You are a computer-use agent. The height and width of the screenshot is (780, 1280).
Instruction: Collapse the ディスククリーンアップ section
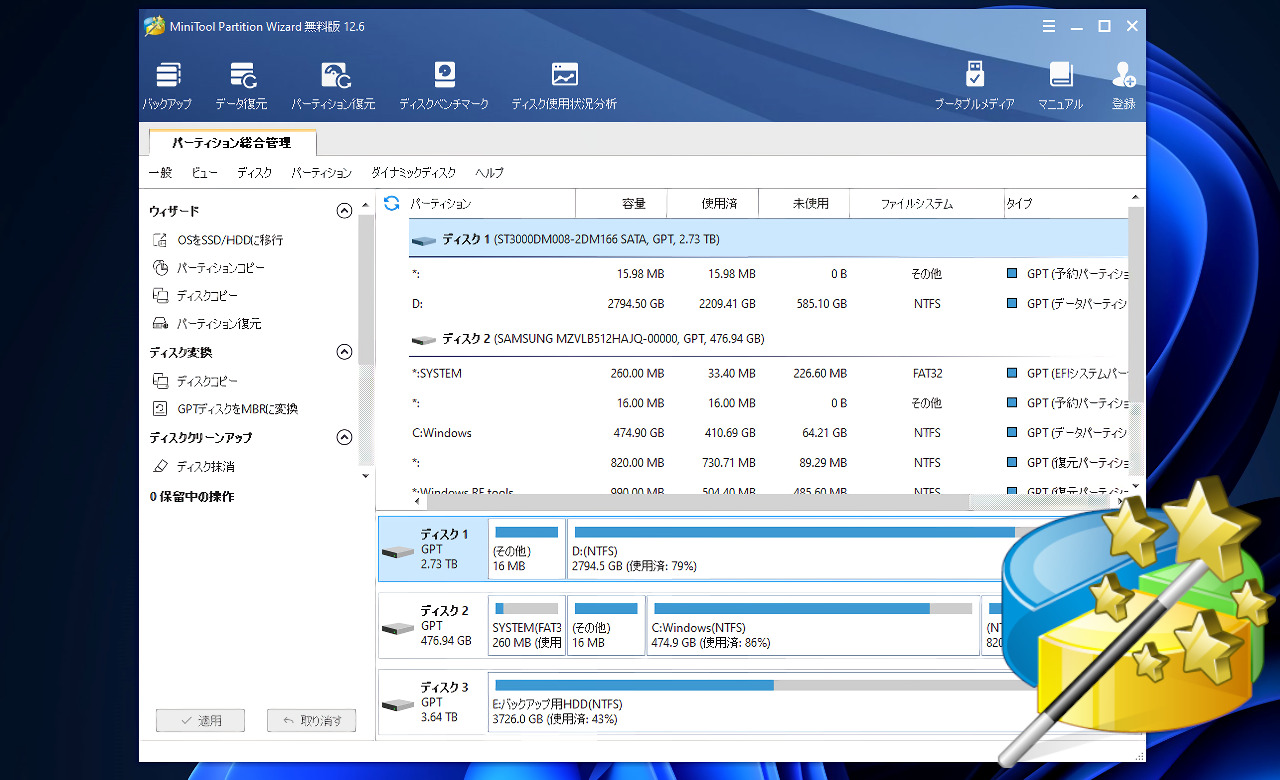(344, 437)
